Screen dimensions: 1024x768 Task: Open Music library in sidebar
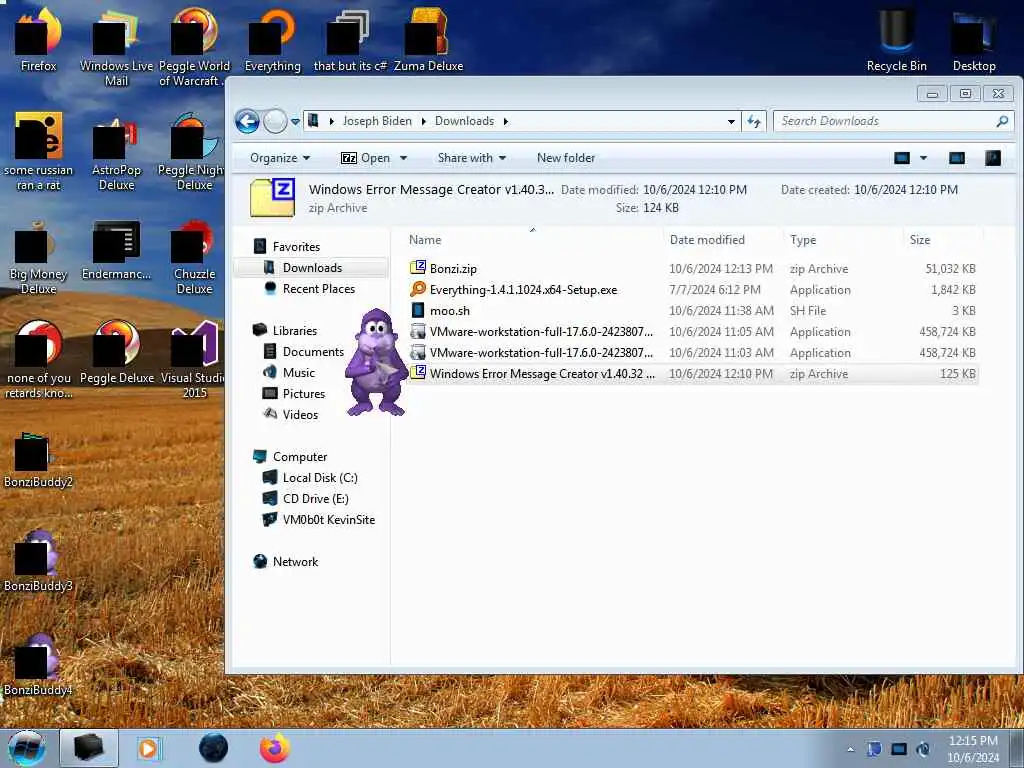(298, 372)
